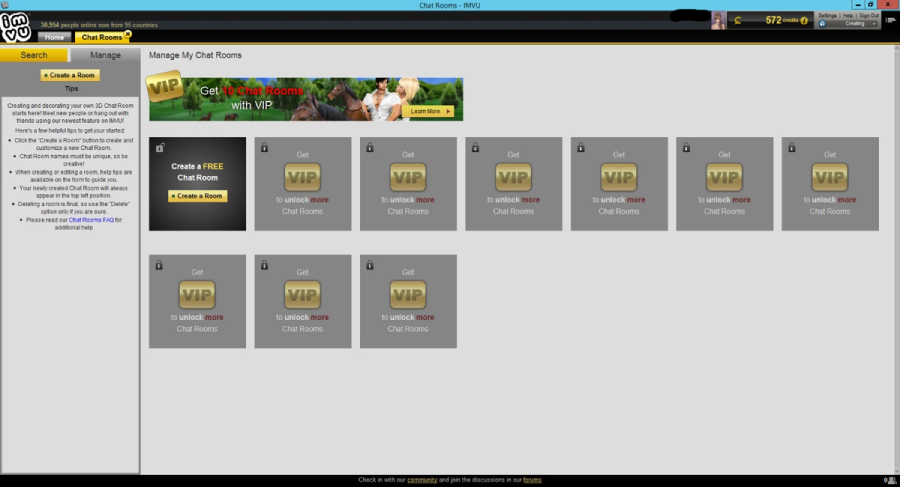Open the Help link

848,16
